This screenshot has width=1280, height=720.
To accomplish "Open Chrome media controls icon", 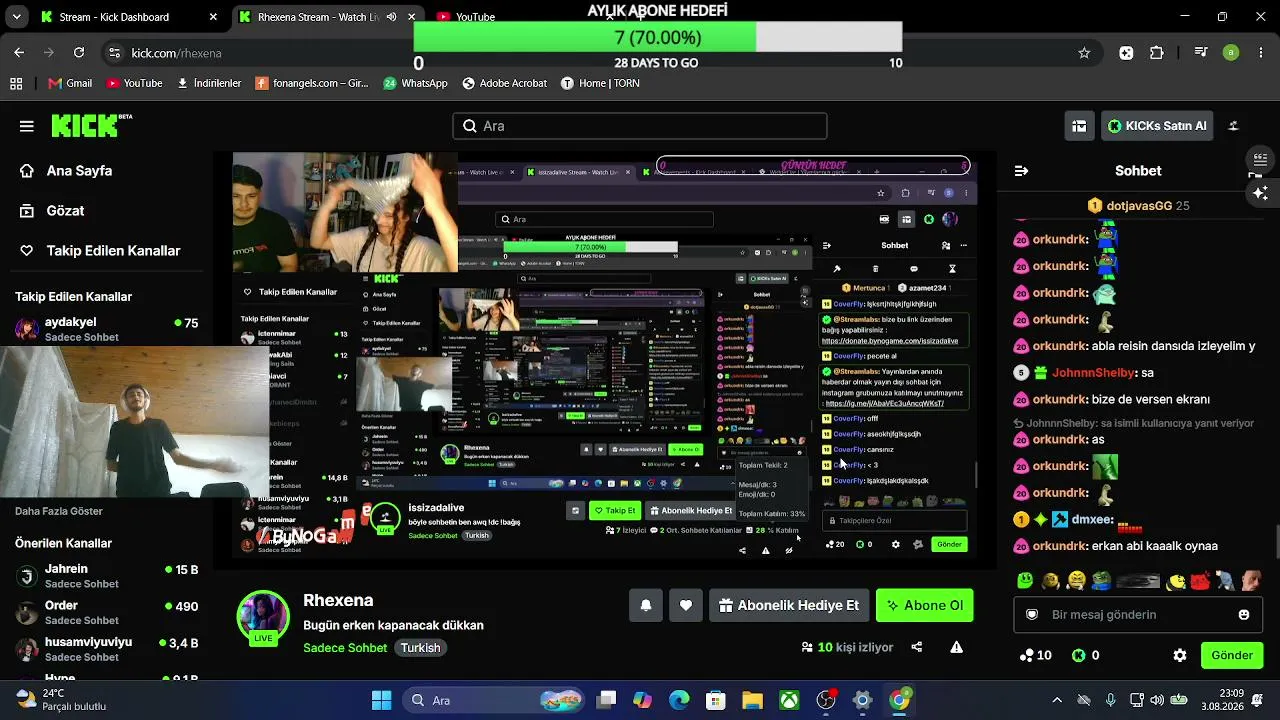I will pyautogui.click(x=1201, y=53).
